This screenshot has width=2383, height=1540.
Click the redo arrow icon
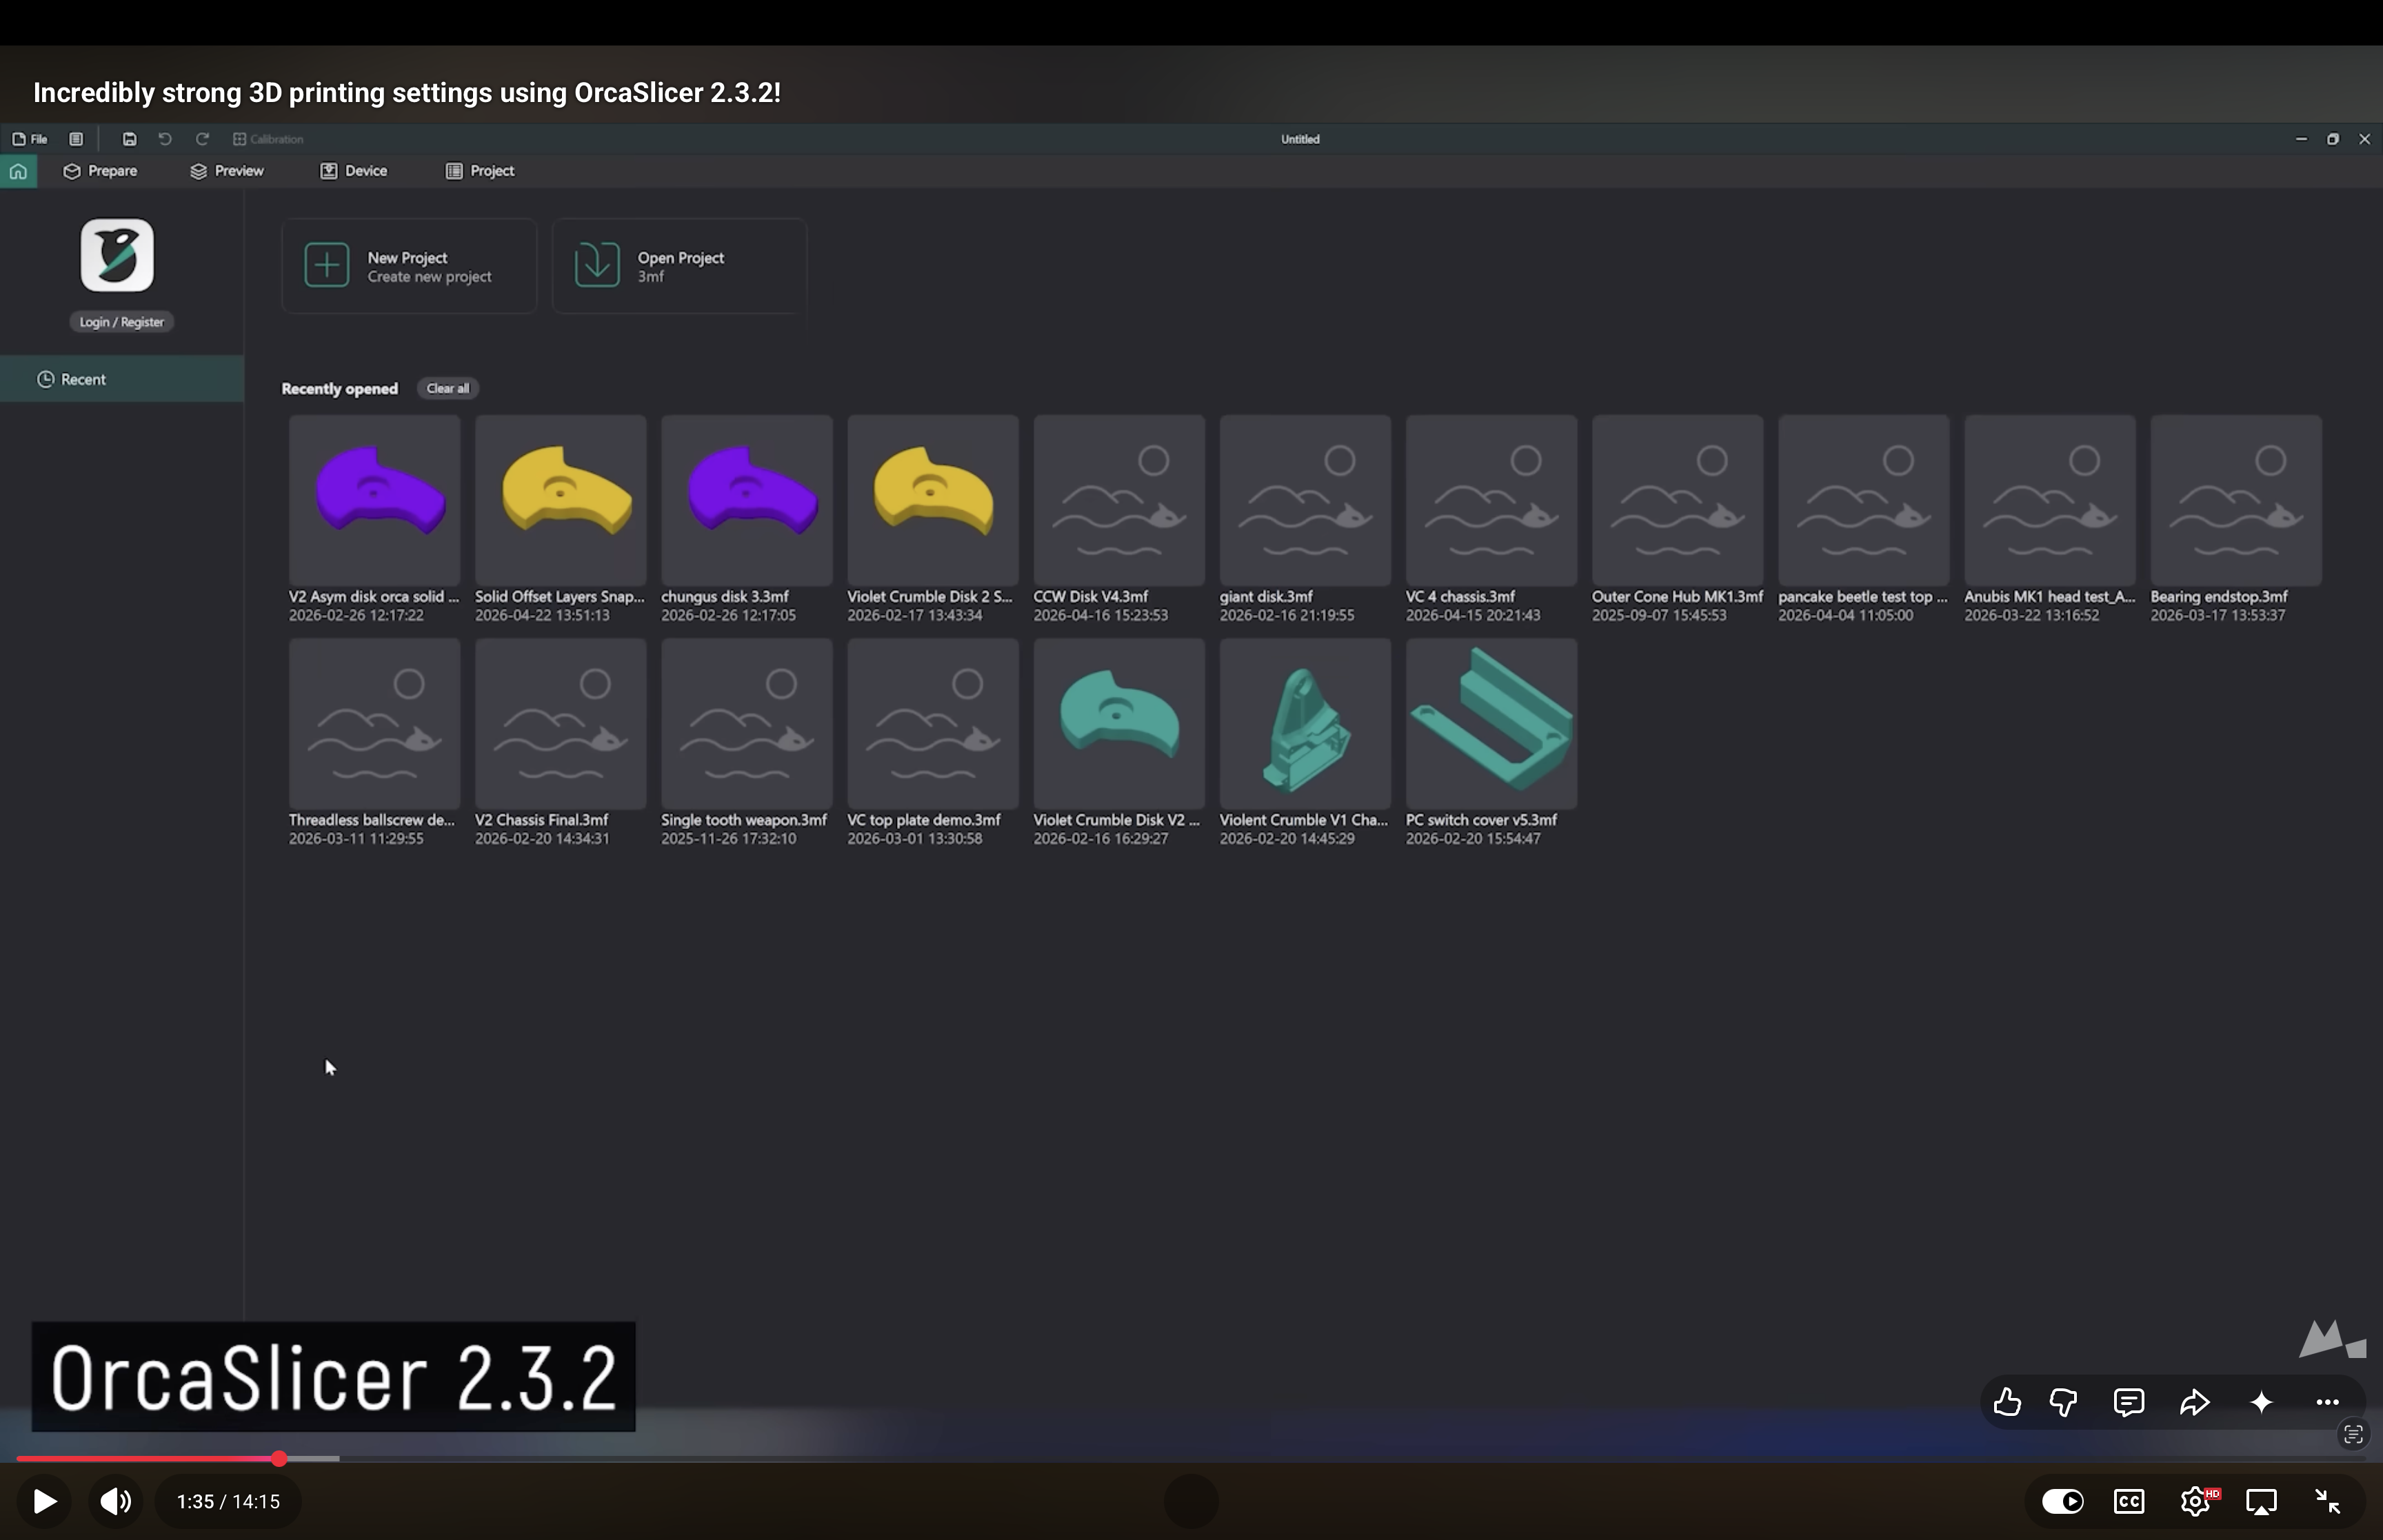coord(202,139)
